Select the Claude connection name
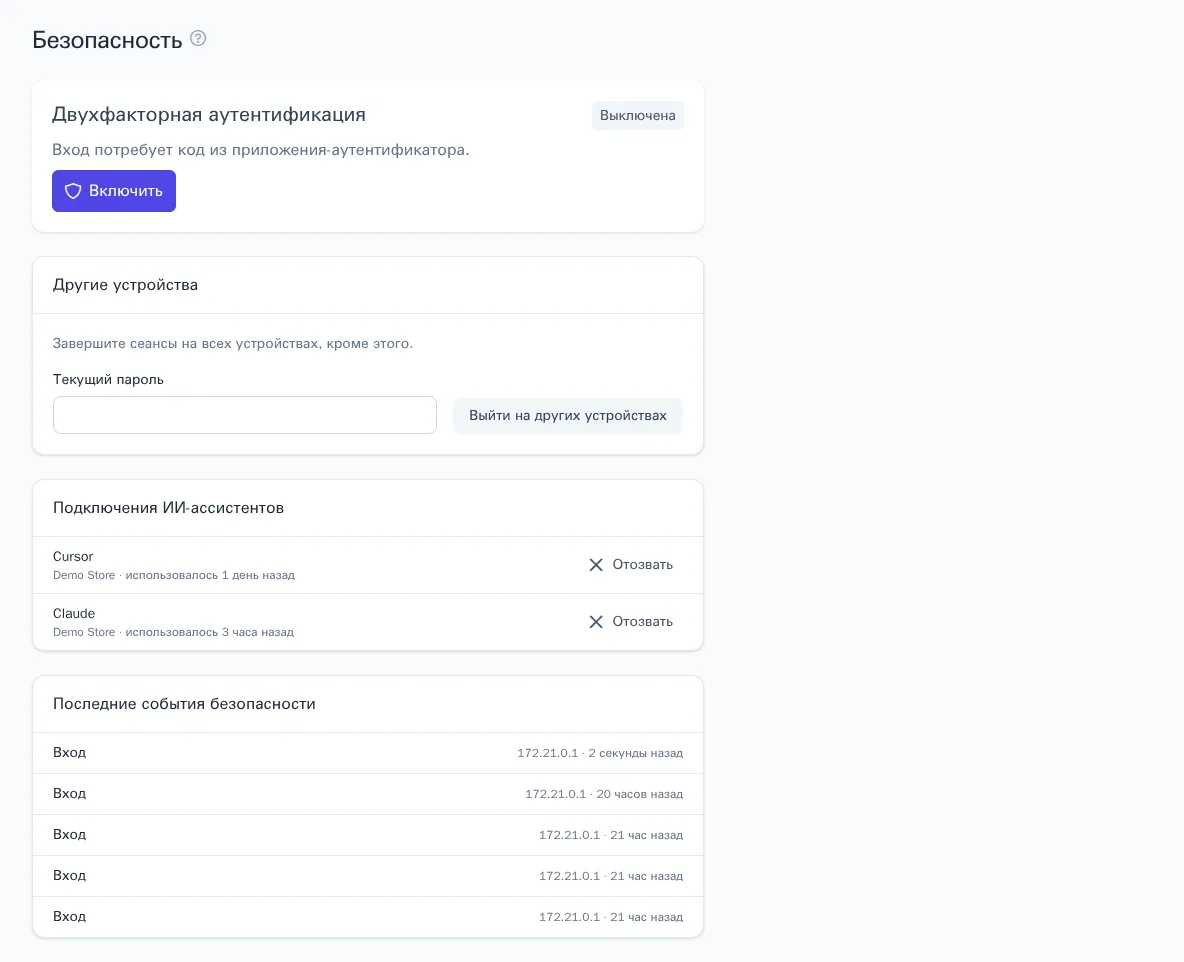 (x=74, y=613)
